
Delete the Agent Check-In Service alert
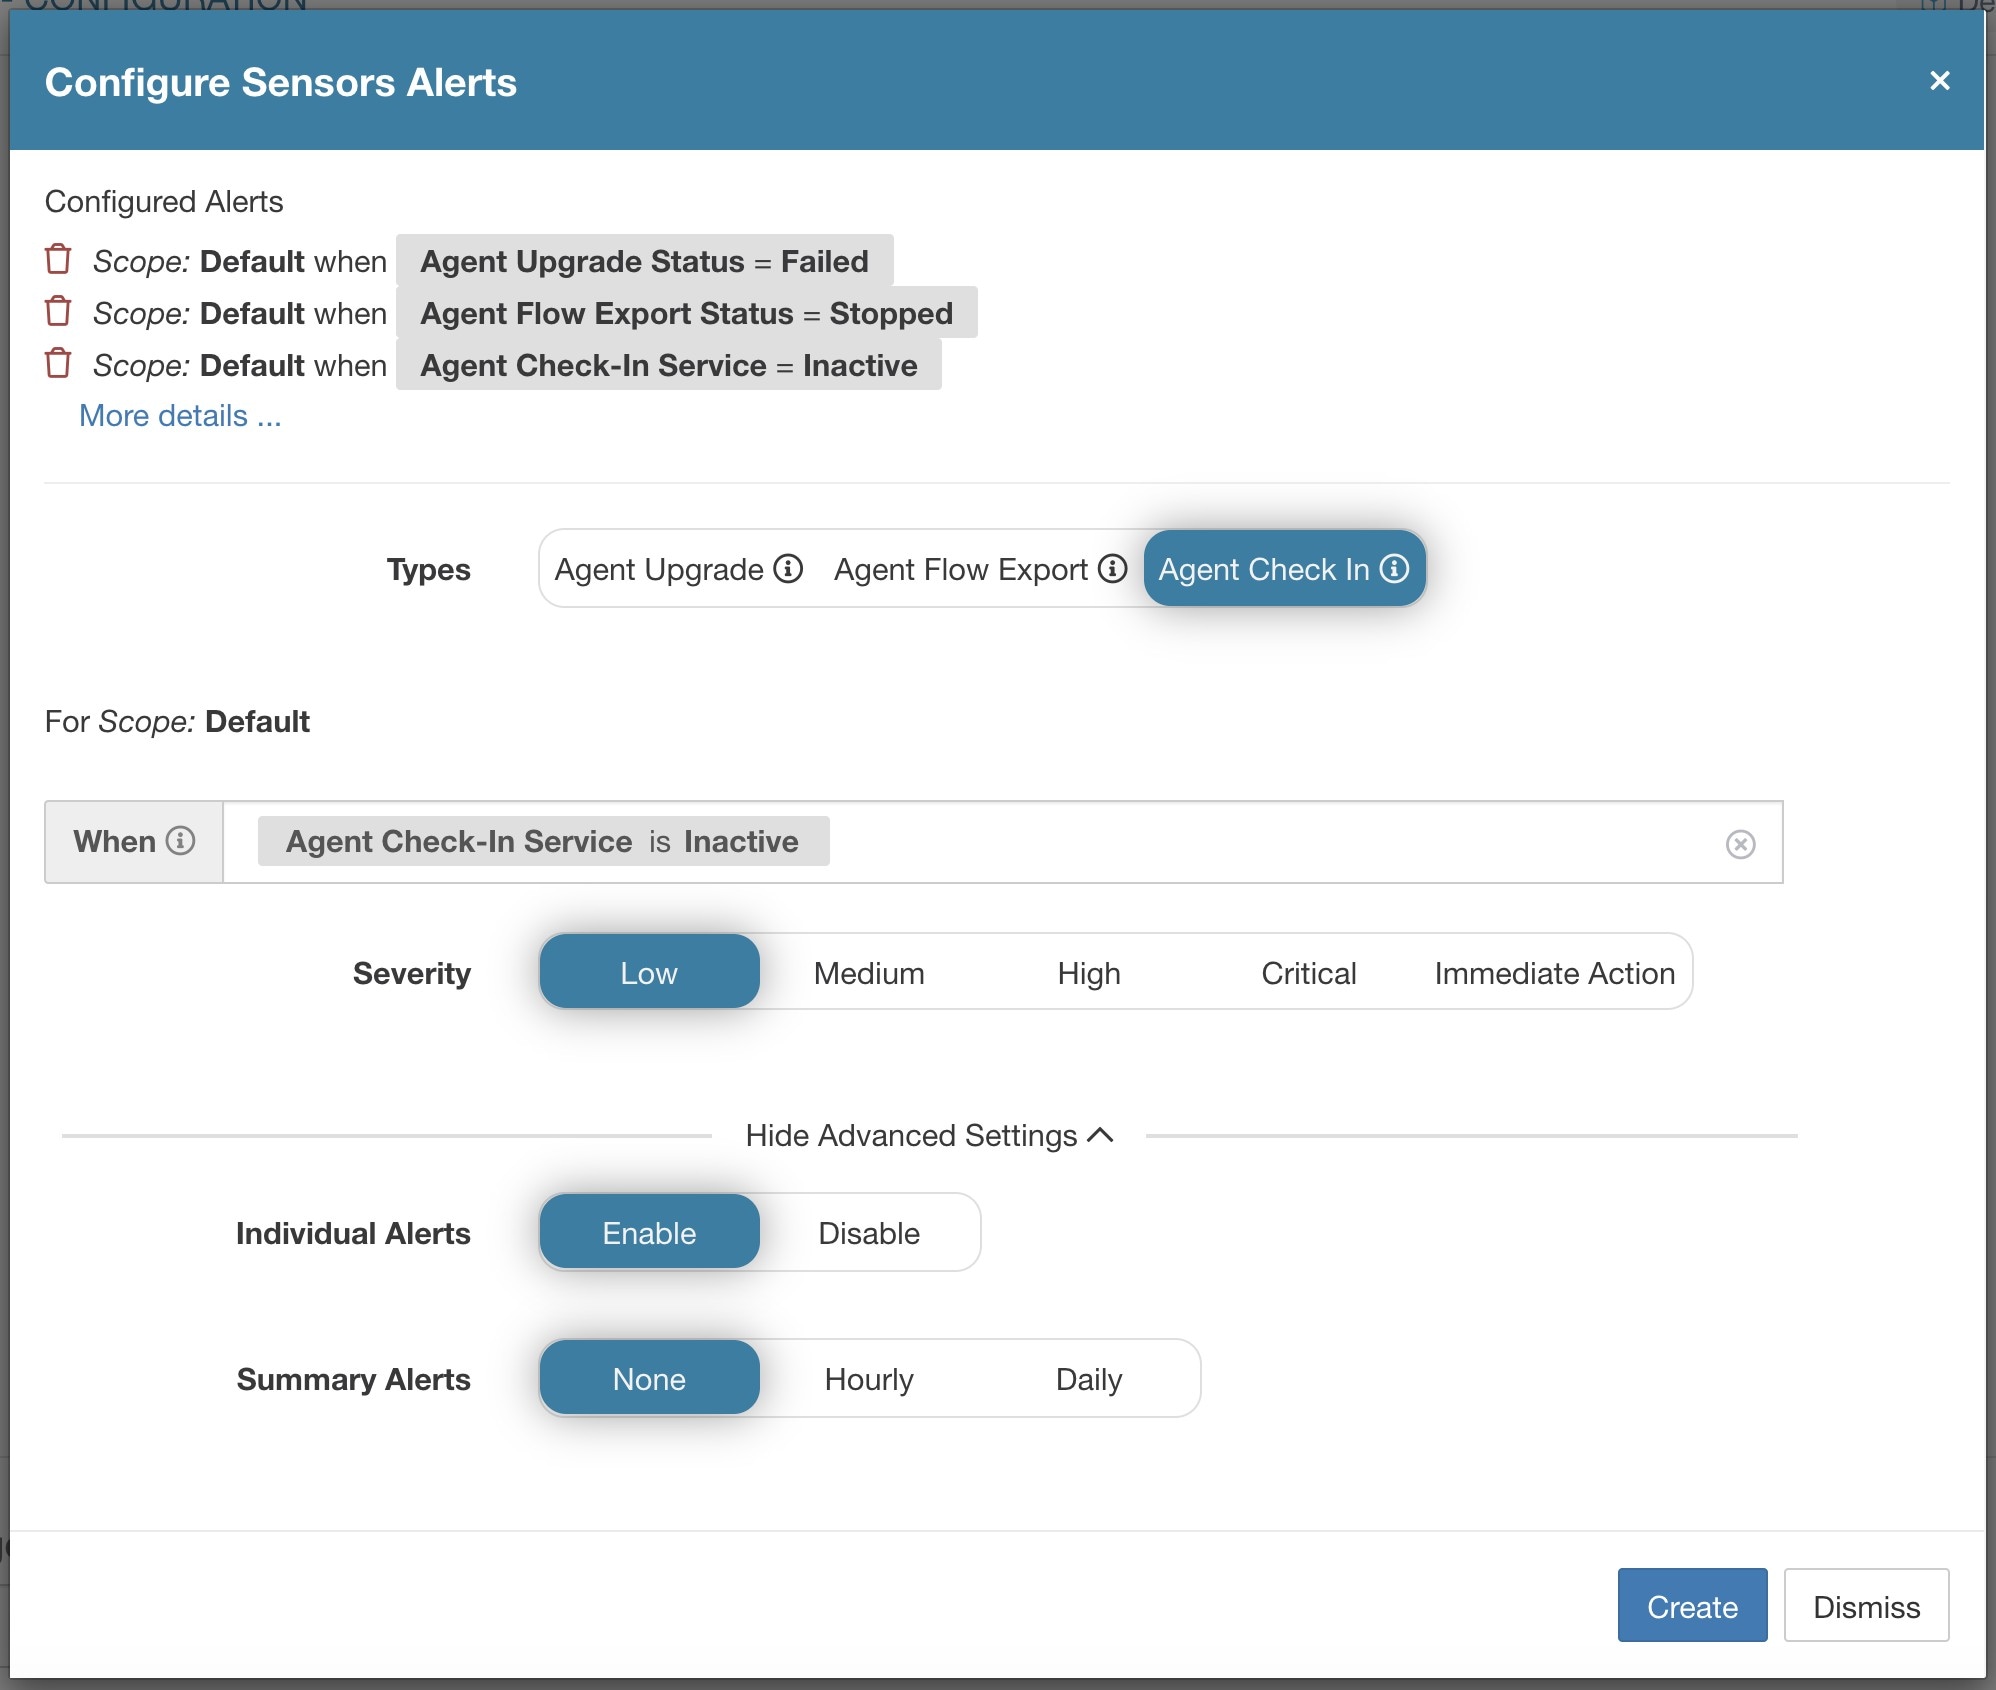[58, 363]
